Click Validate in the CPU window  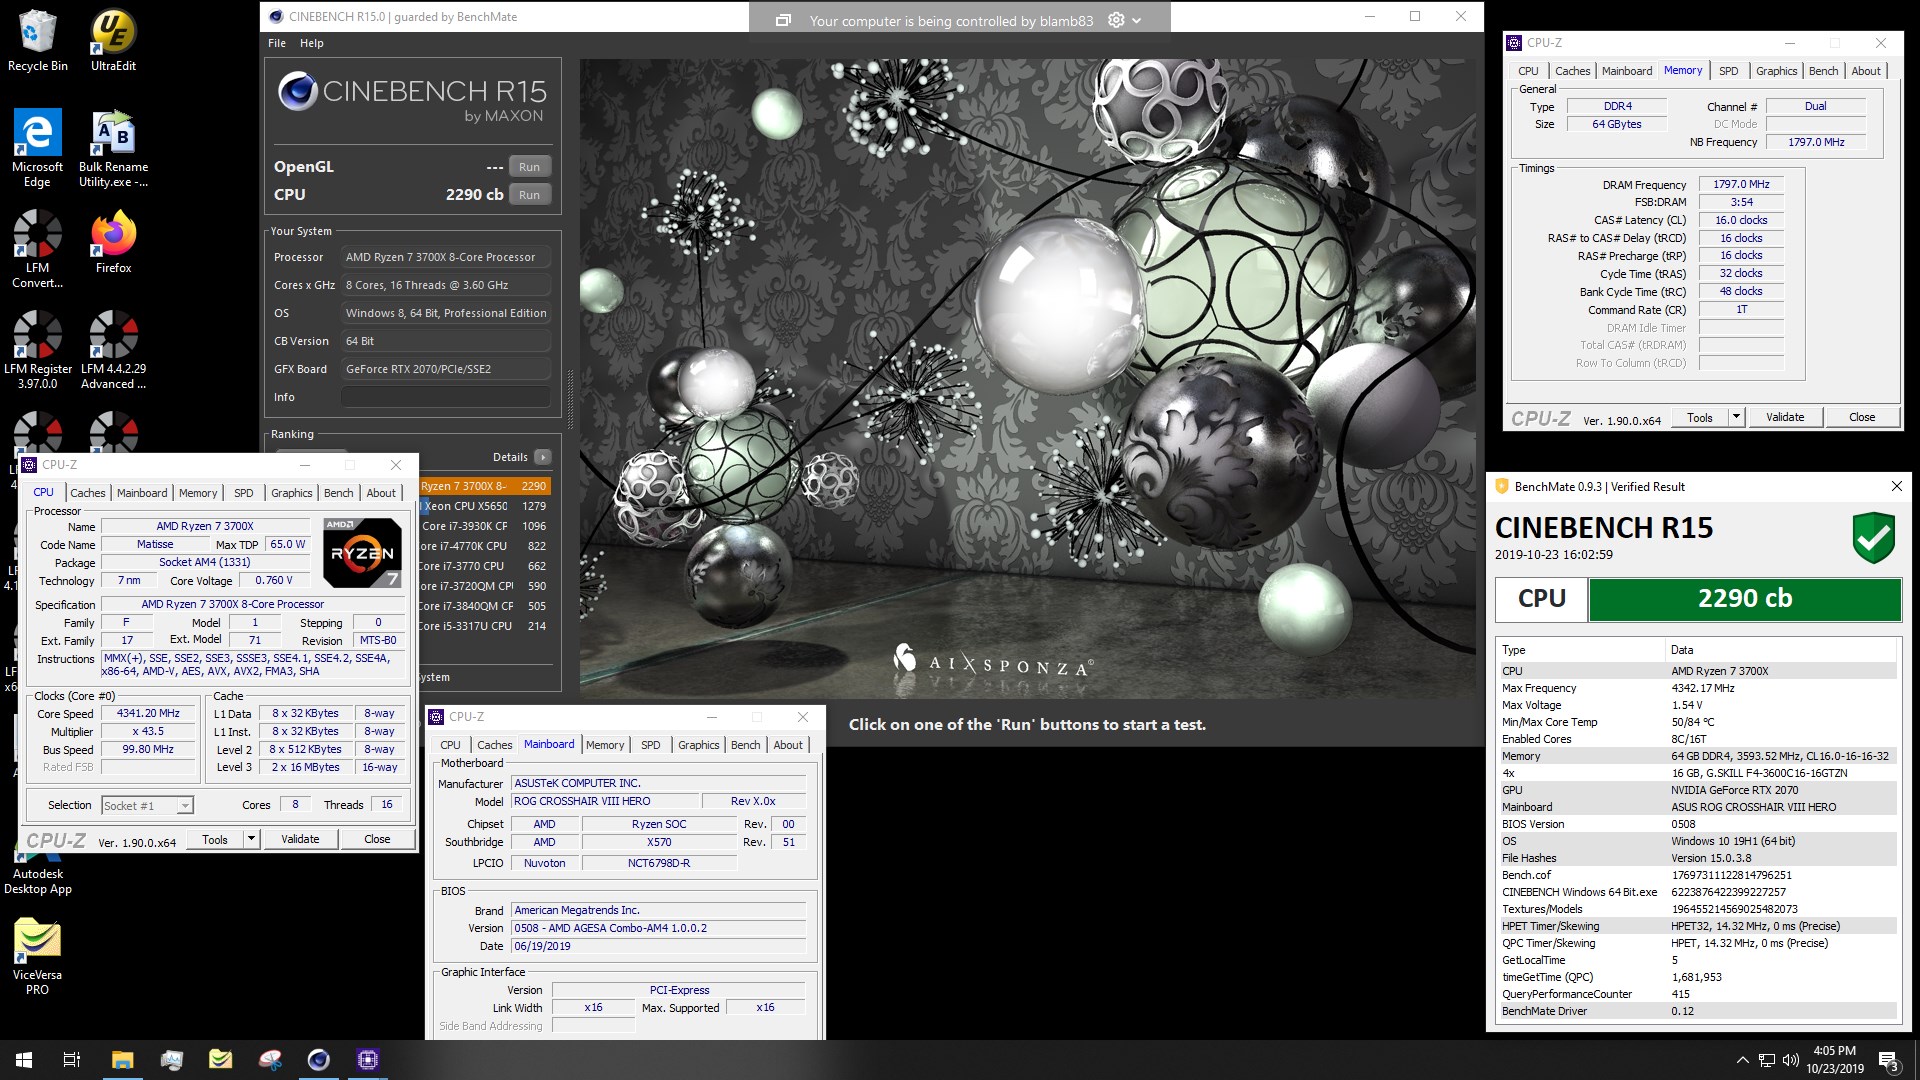click(x=300, y=839)
